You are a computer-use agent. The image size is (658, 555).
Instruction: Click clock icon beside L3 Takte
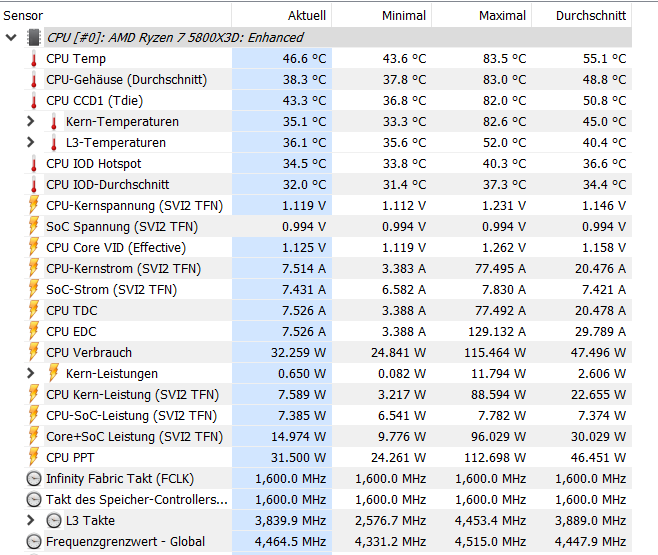54,521
